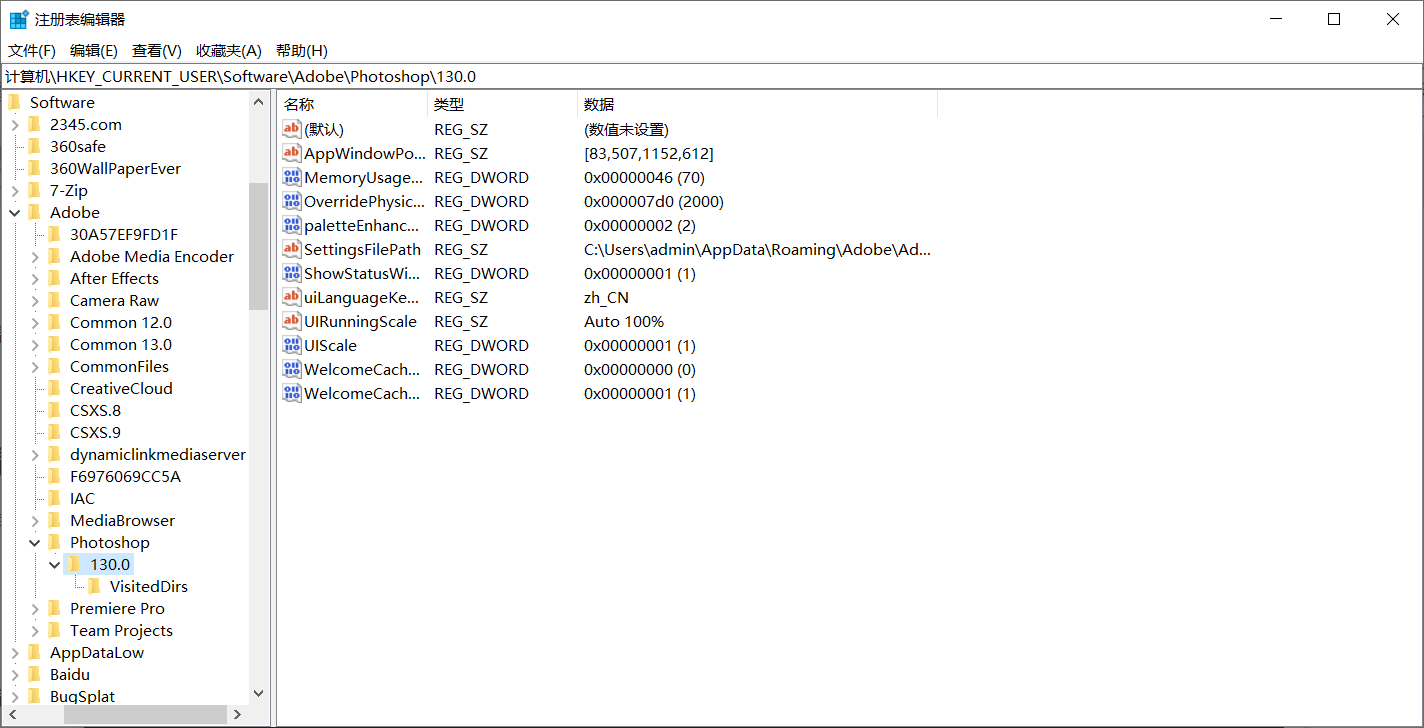Viewport: 1424px width, 728px height.
Task: Sort by the 类型 column header
Action: [x=502, y=104]
